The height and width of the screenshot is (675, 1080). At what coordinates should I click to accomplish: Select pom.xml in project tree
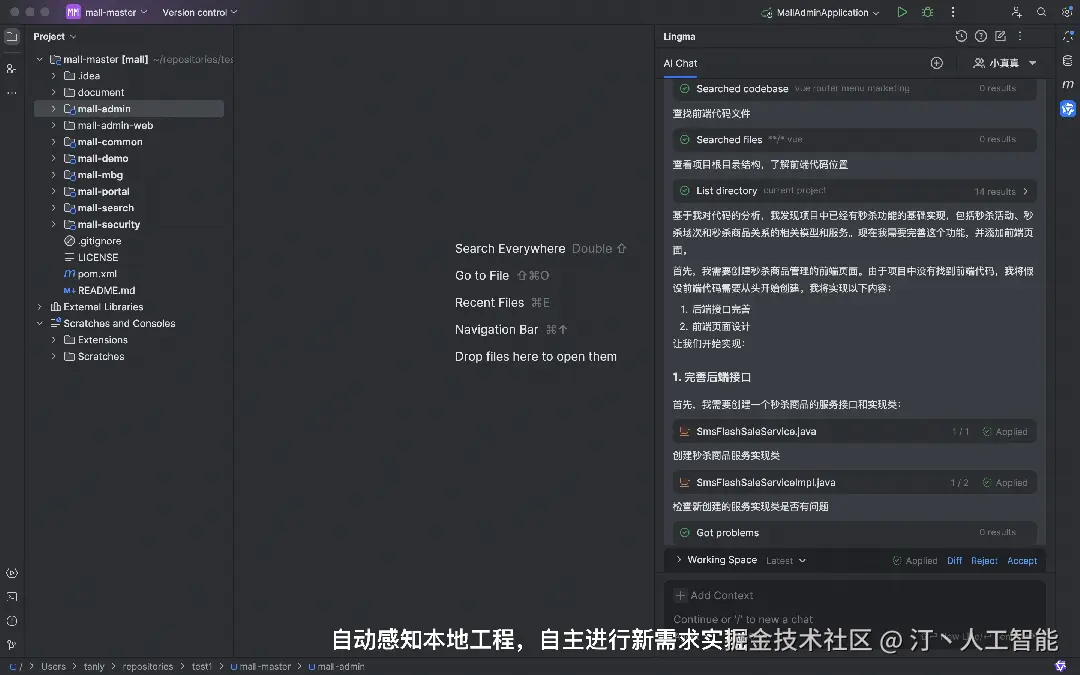97,274
